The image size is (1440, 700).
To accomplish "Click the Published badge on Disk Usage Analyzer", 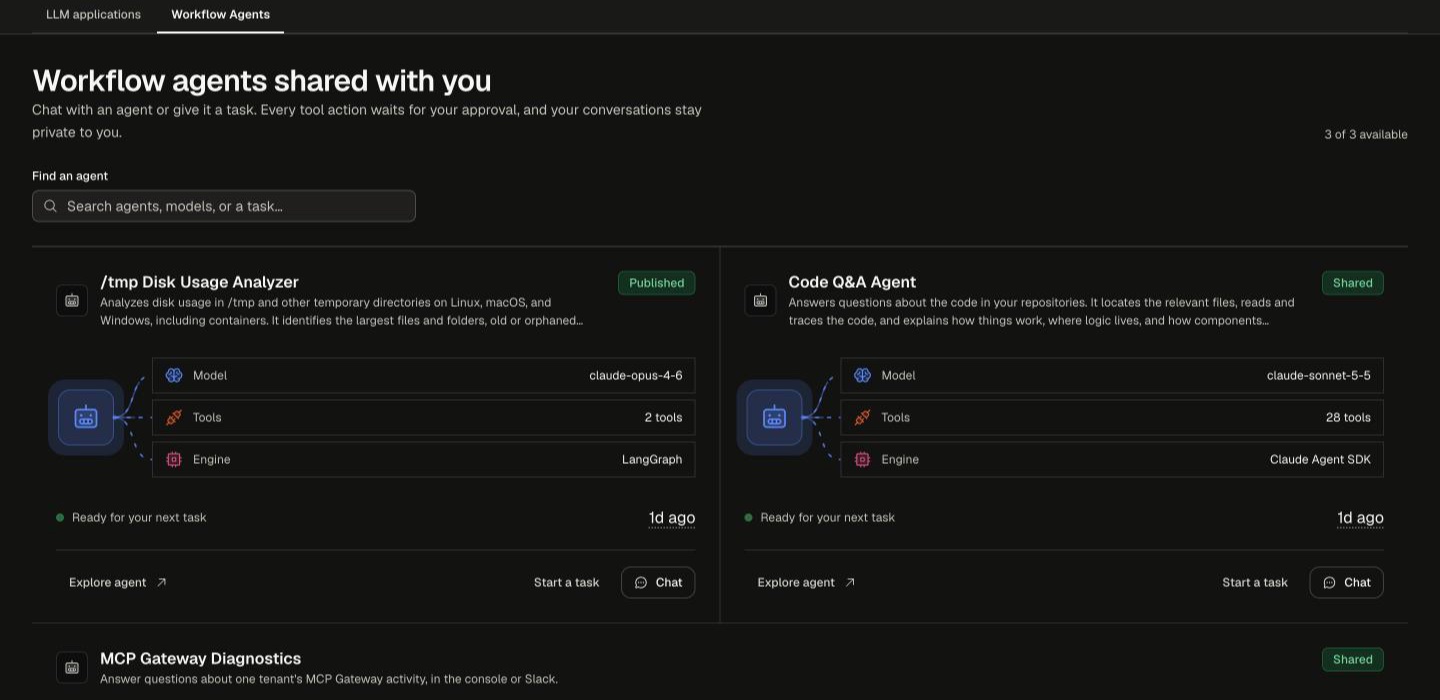I will coord(656,283).
